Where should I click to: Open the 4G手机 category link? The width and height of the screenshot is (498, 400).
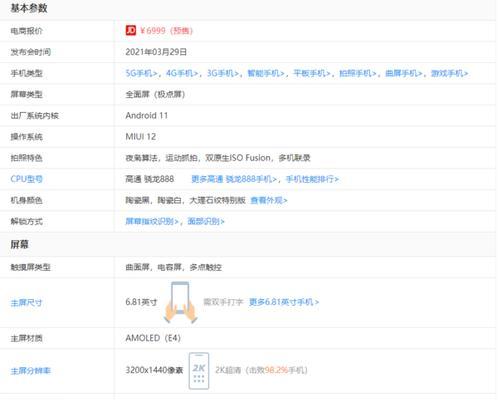tap(182, 73)
